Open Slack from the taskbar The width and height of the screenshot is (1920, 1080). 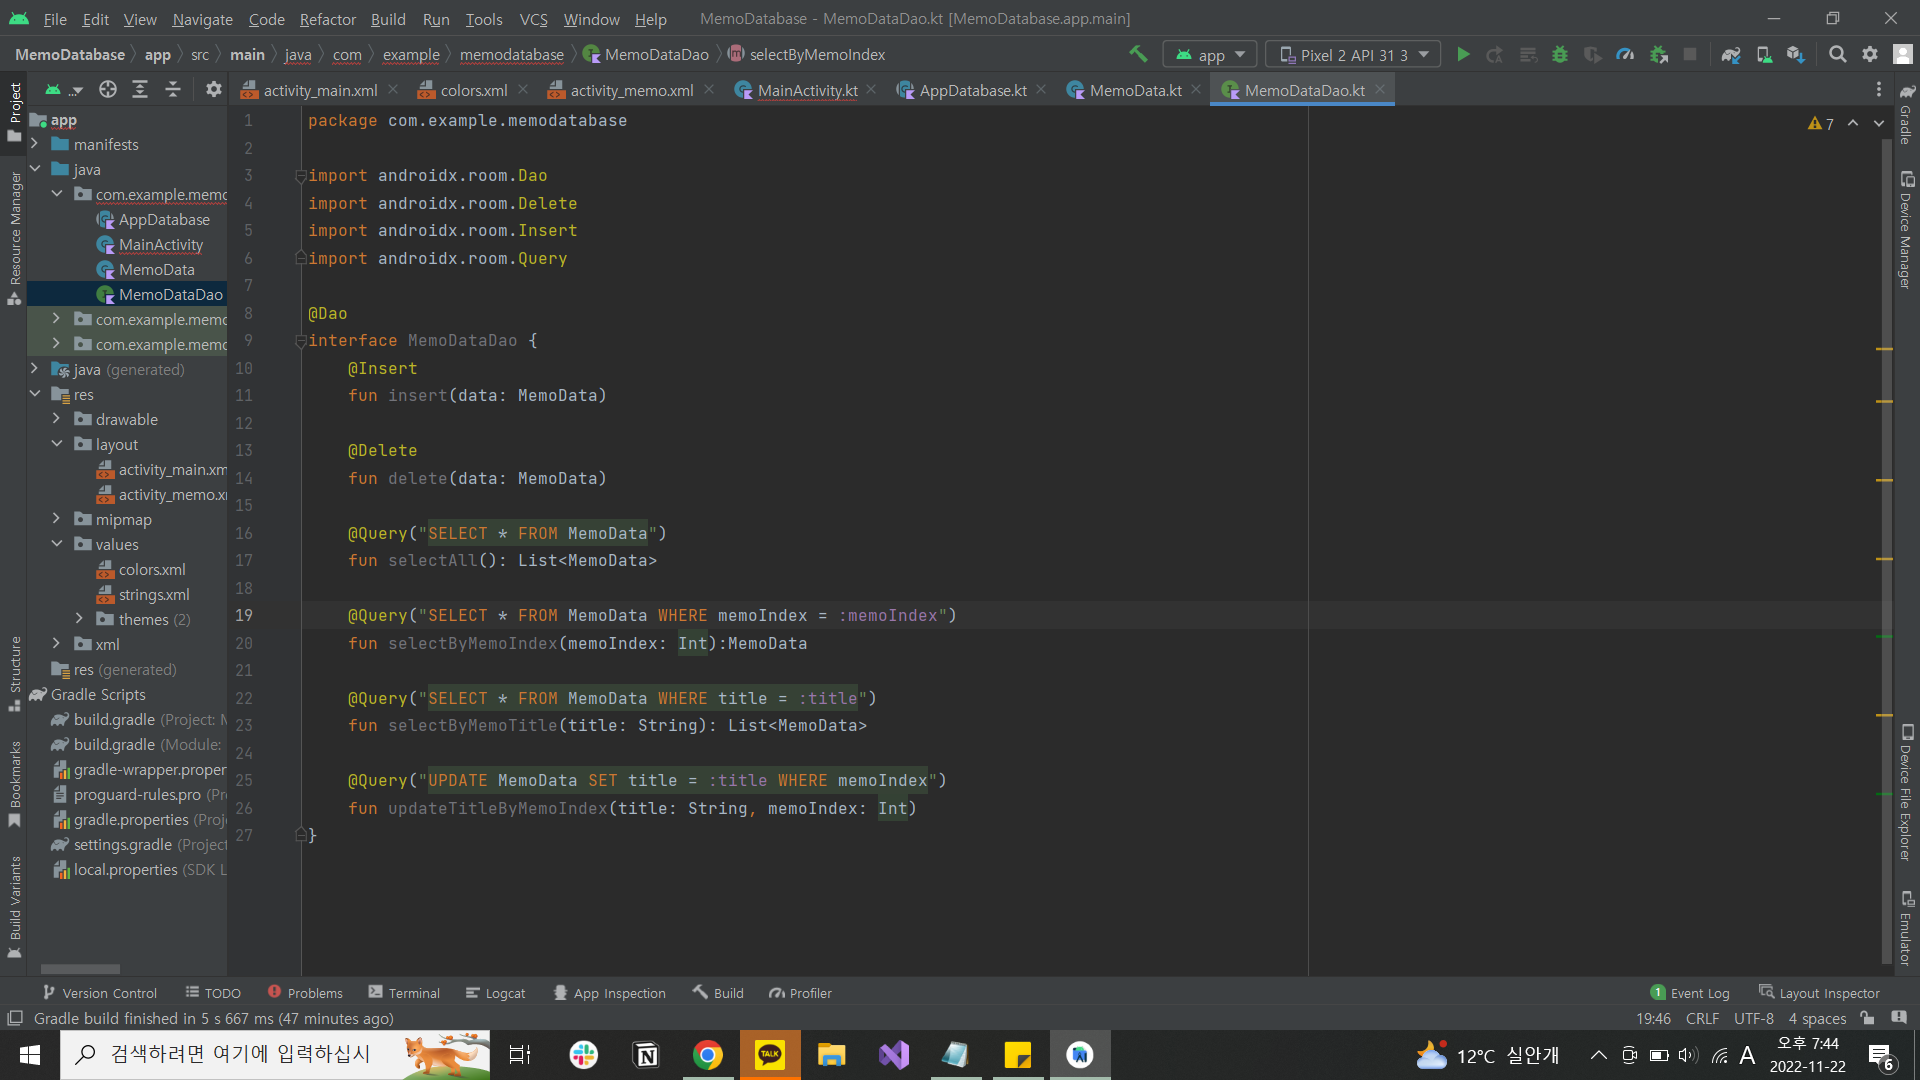click(x=584, y=1055)
